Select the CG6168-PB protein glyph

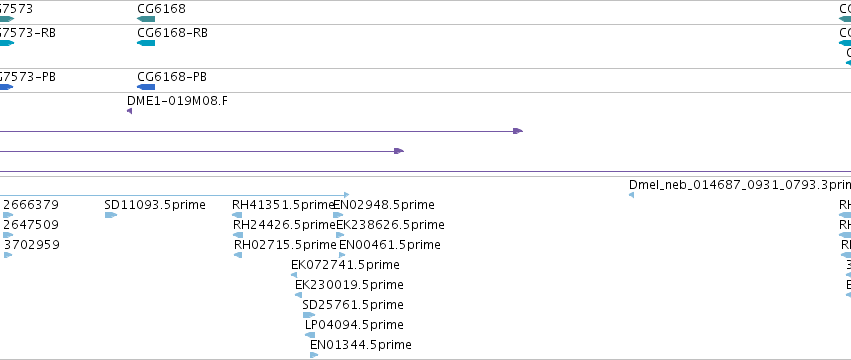pyautogui.click(x=146, y=87)
